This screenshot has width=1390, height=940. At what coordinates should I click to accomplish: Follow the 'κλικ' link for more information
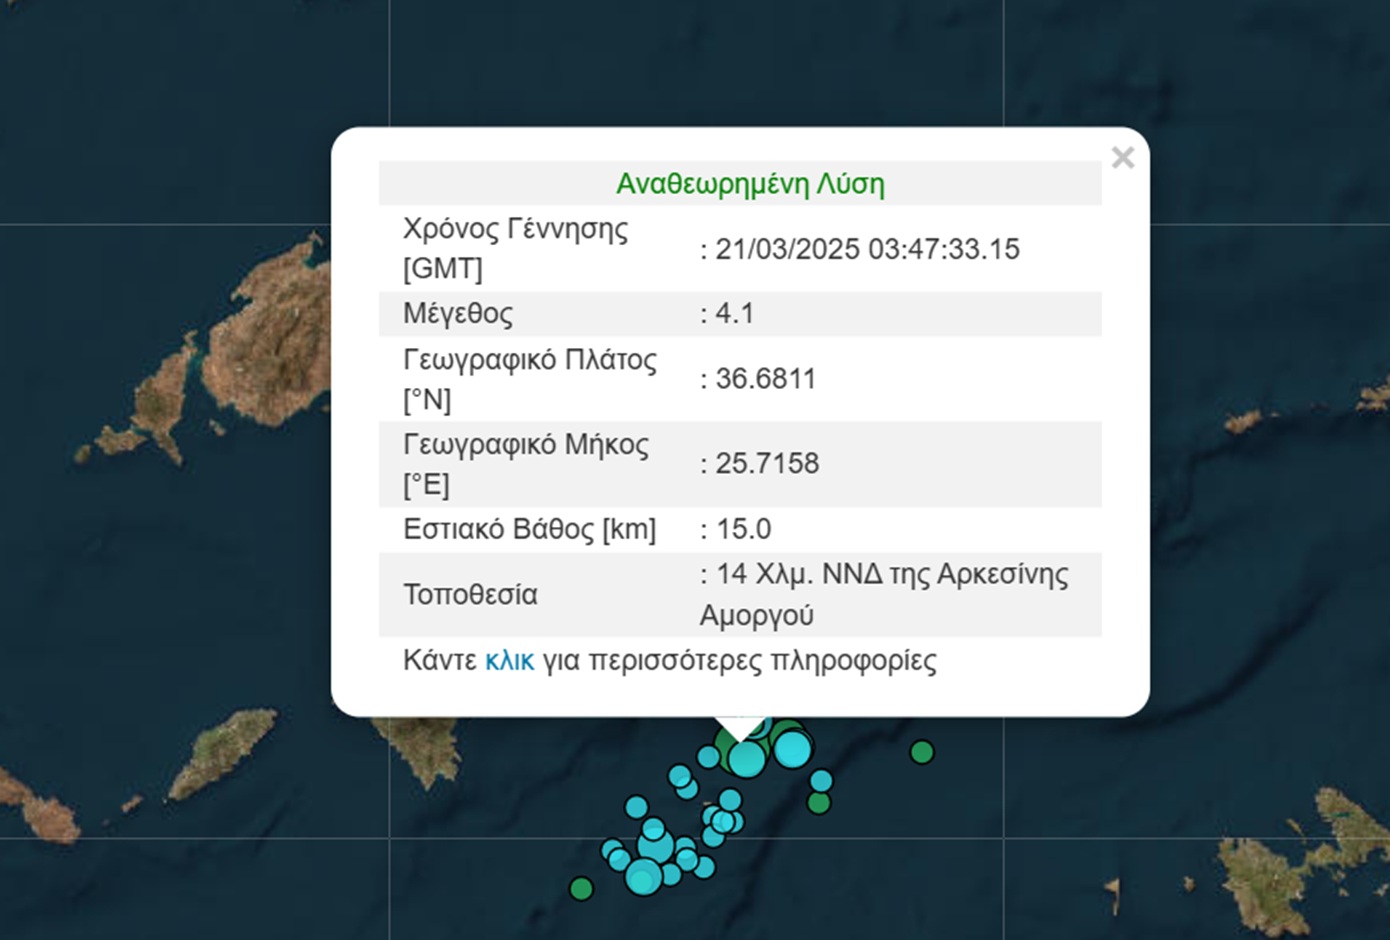(509, 661)
